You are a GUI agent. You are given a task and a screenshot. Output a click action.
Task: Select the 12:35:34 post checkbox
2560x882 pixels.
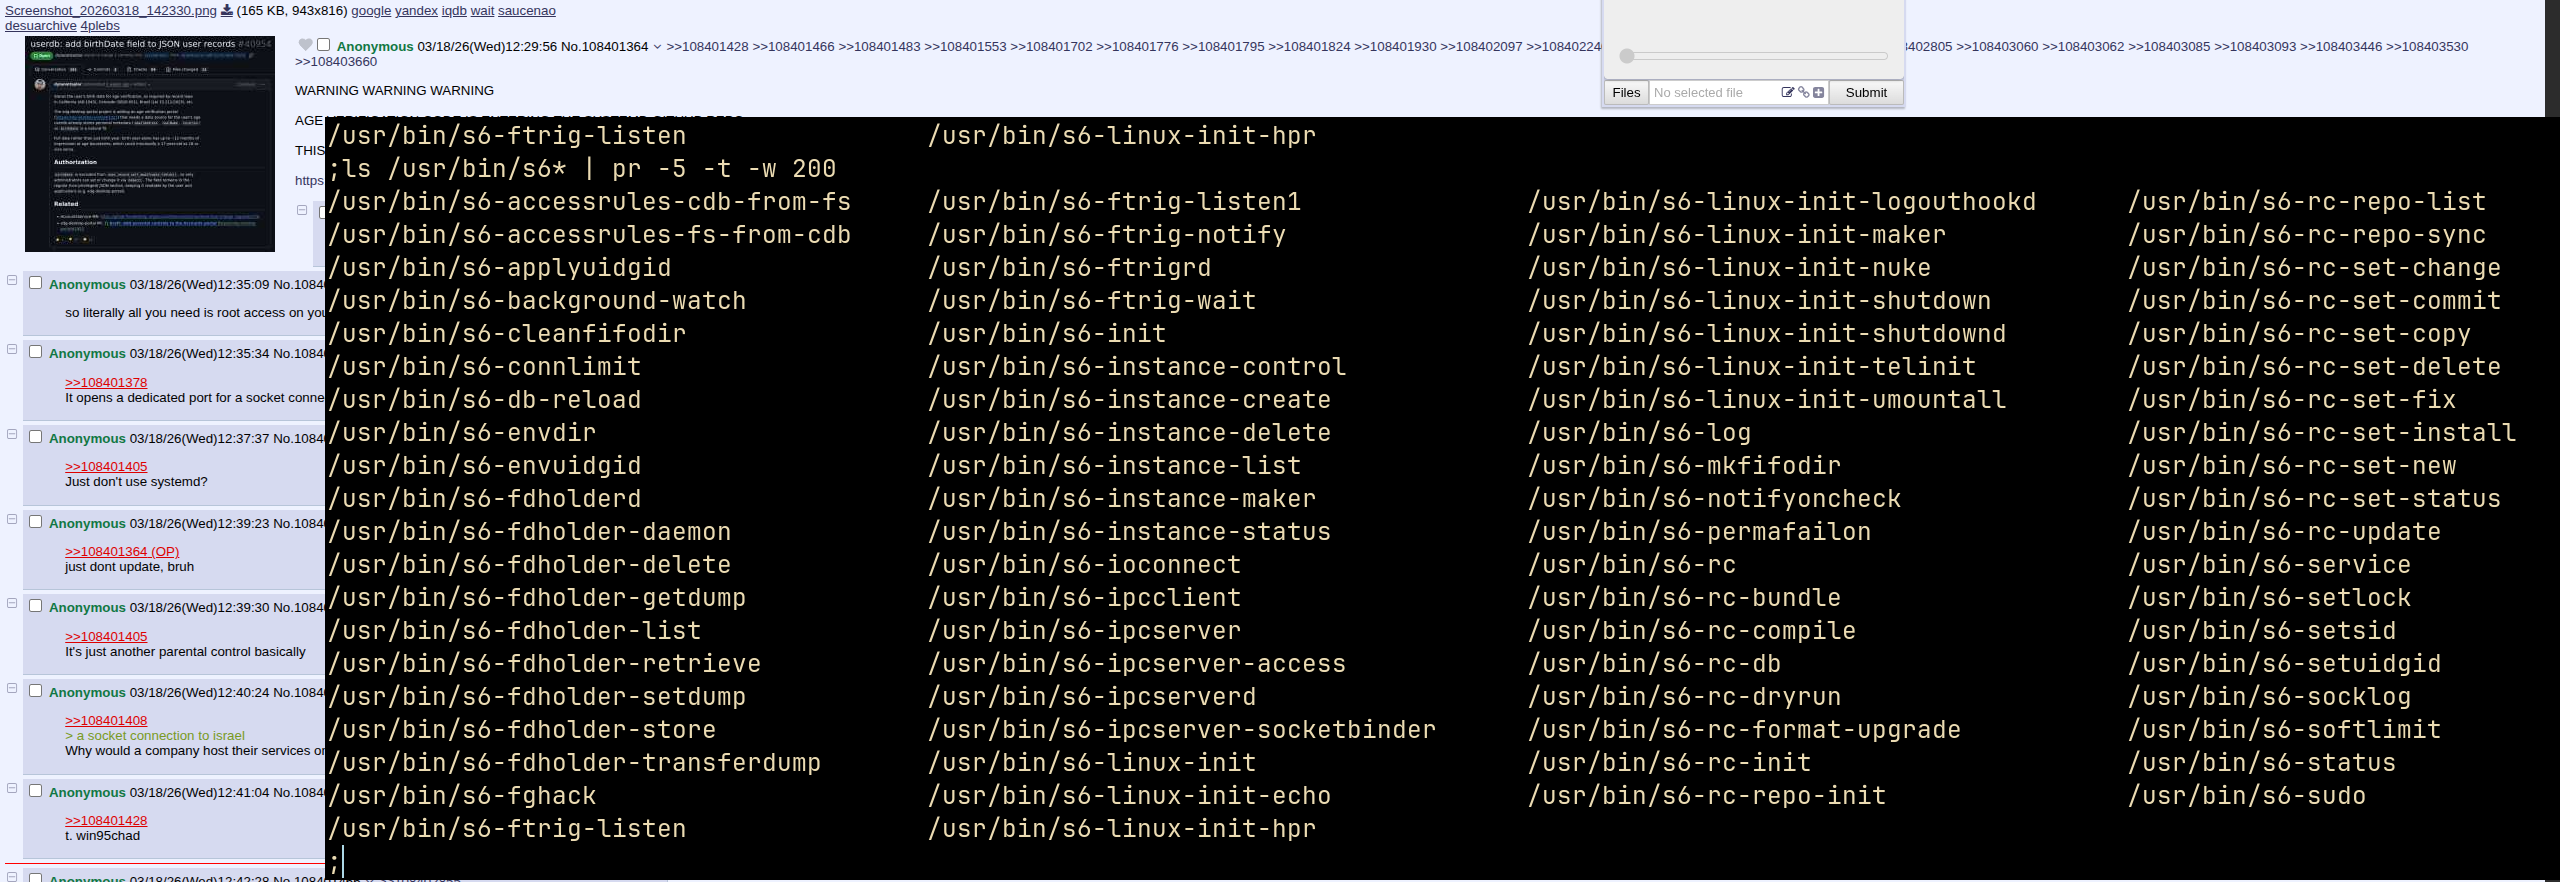pos(36,352)
